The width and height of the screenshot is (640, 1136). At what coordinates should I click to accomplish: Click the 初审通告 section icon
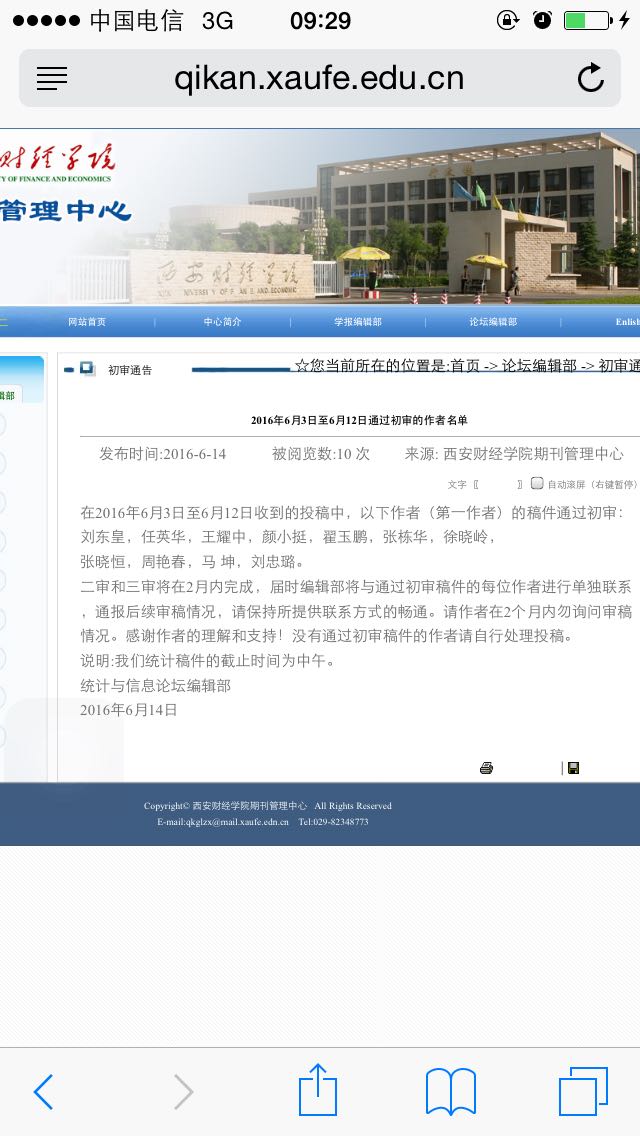point(88,369)
